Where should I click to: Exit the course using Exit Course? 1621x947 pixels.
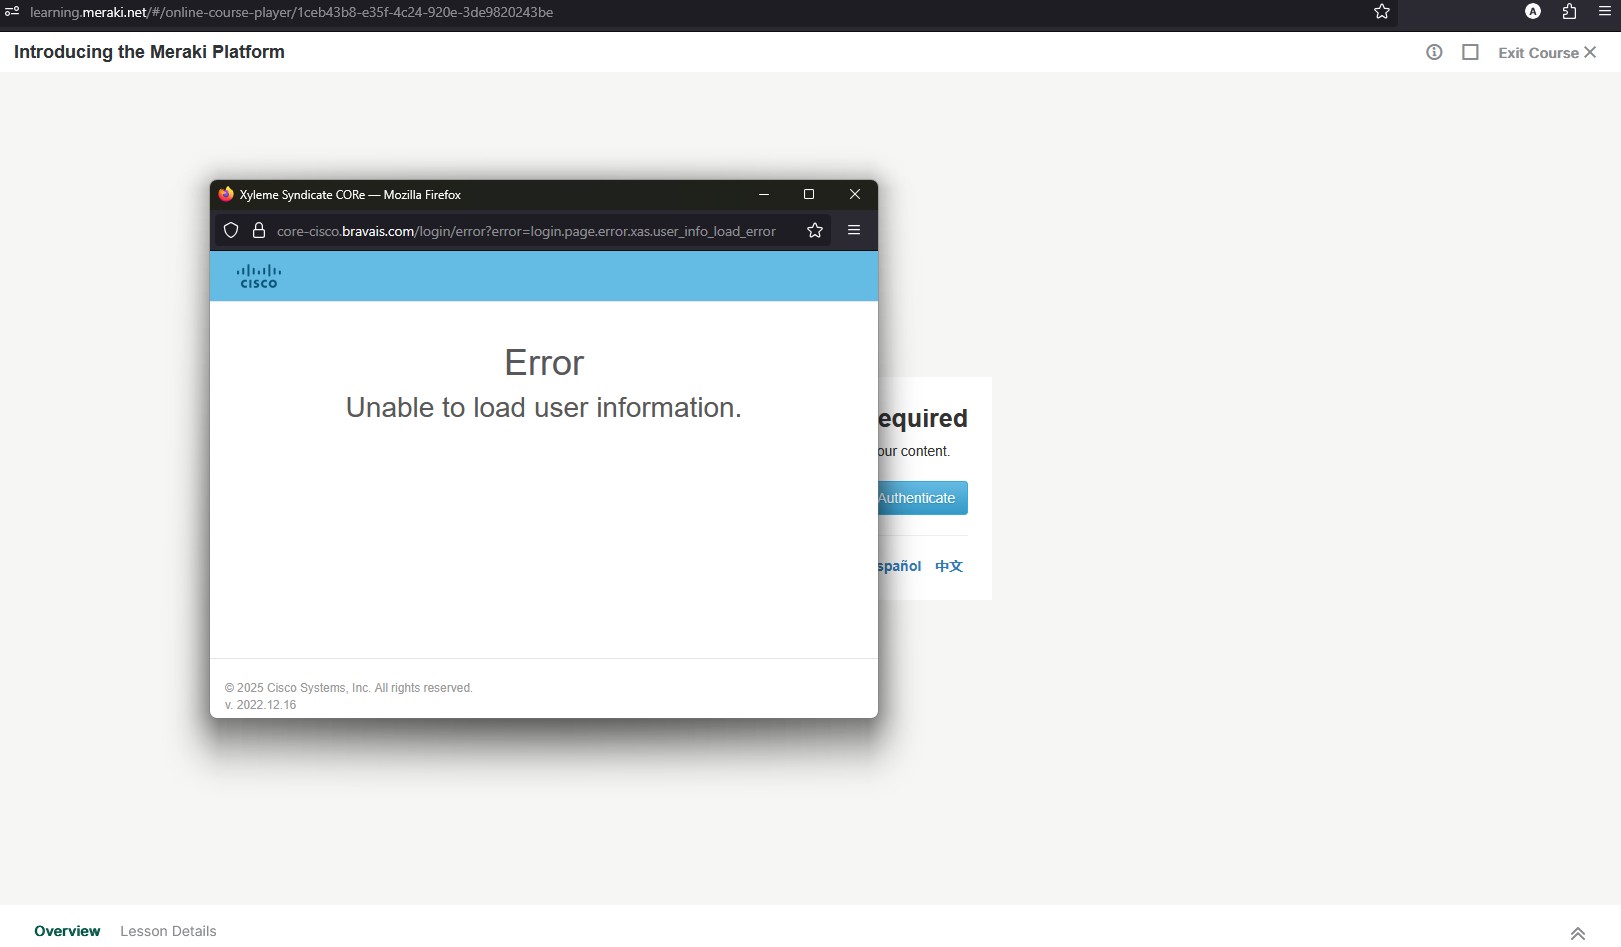point(1546,53)
